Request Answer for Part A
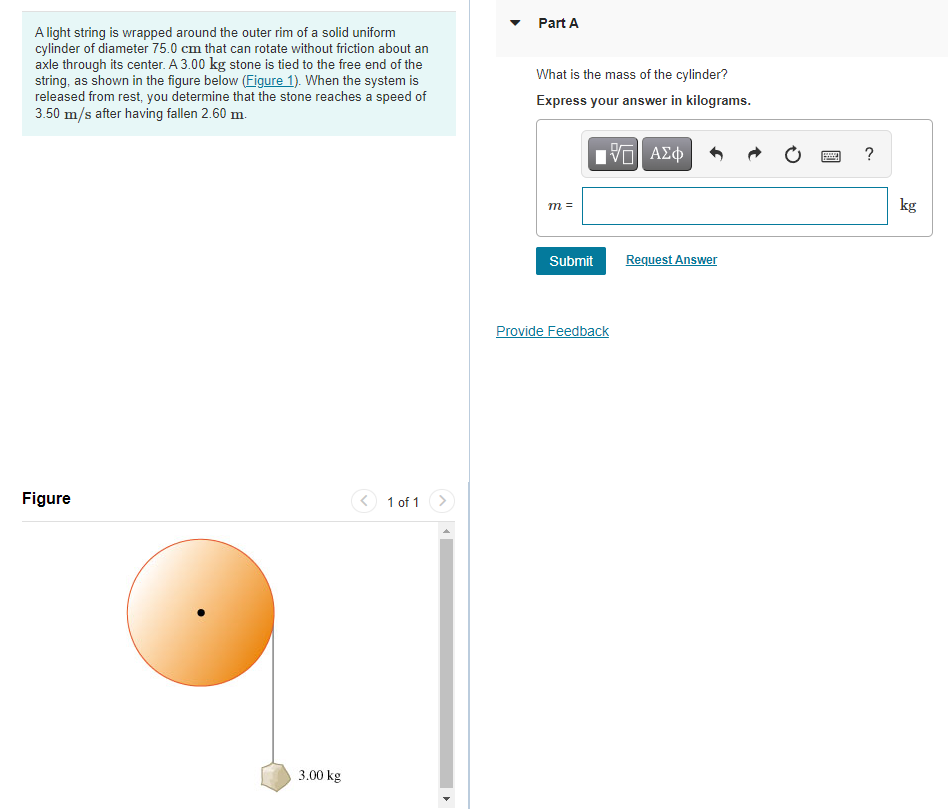The height and width of the screenshot is (809, 948). [670, 259]
